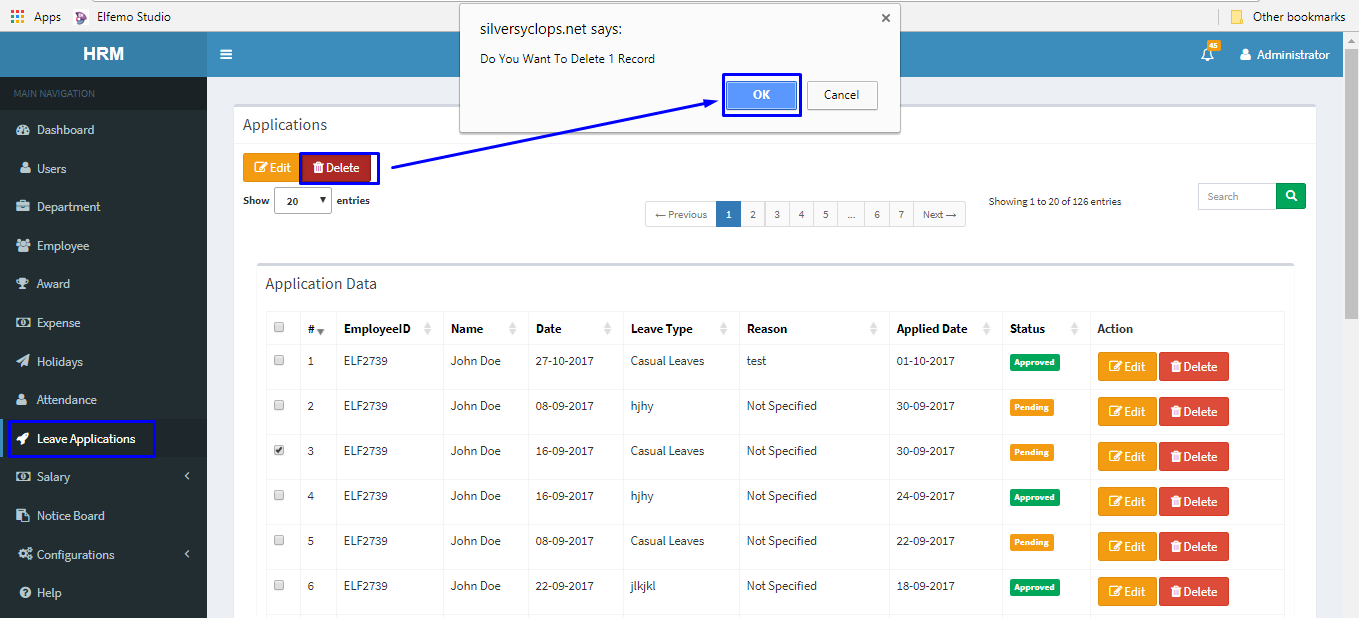
Task: Toggle the hamburger sidebar menu icon
Action: 226,54
